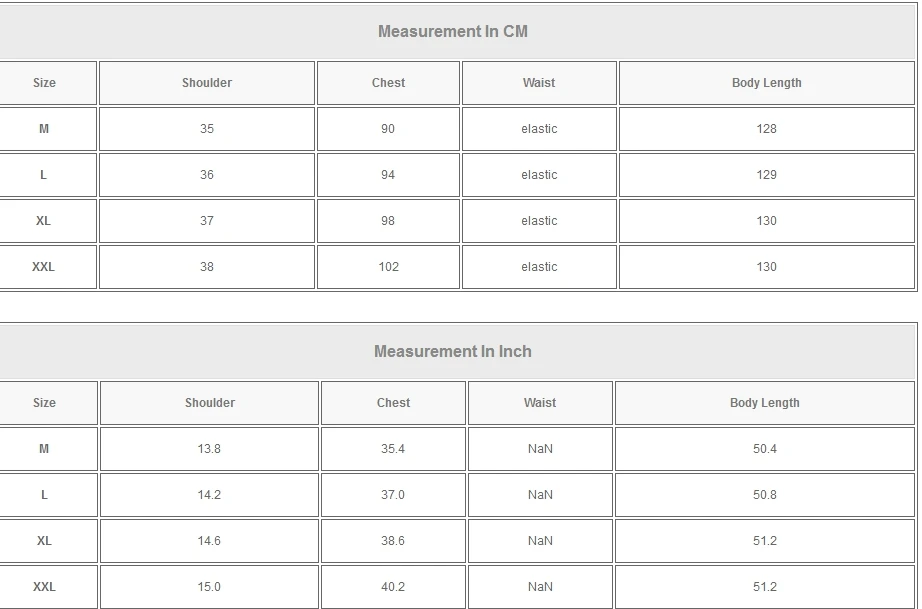922x609 pixels.
Task: Click the NaN waist cell in the M row
Action: 540,449
